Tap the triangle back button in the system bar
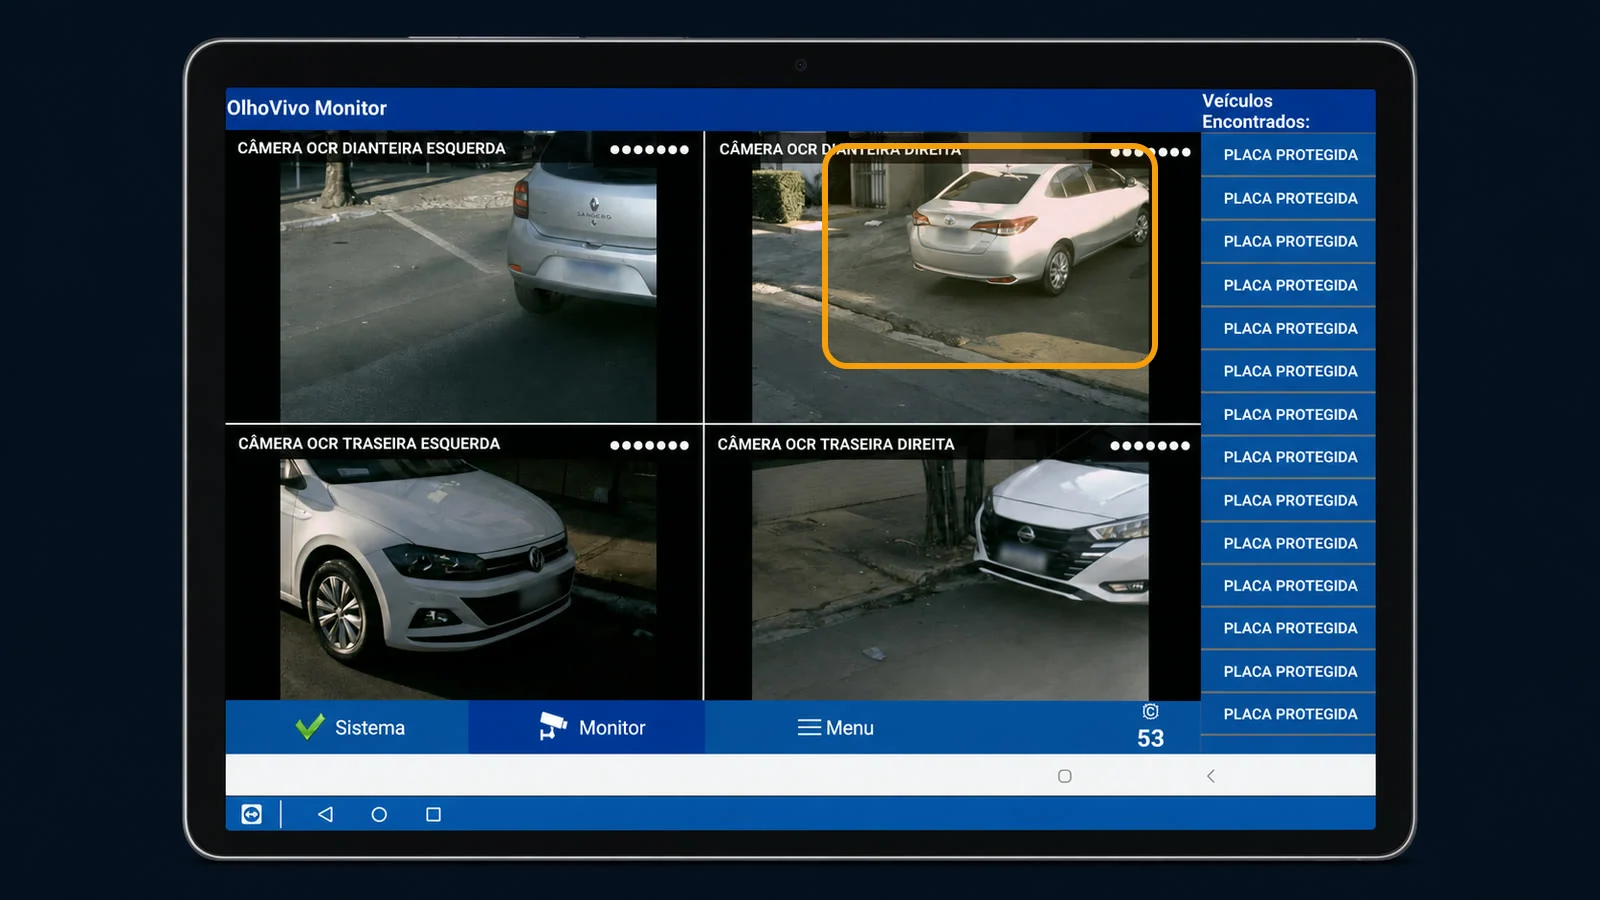1600x900 pixels. tap(325, 814)
